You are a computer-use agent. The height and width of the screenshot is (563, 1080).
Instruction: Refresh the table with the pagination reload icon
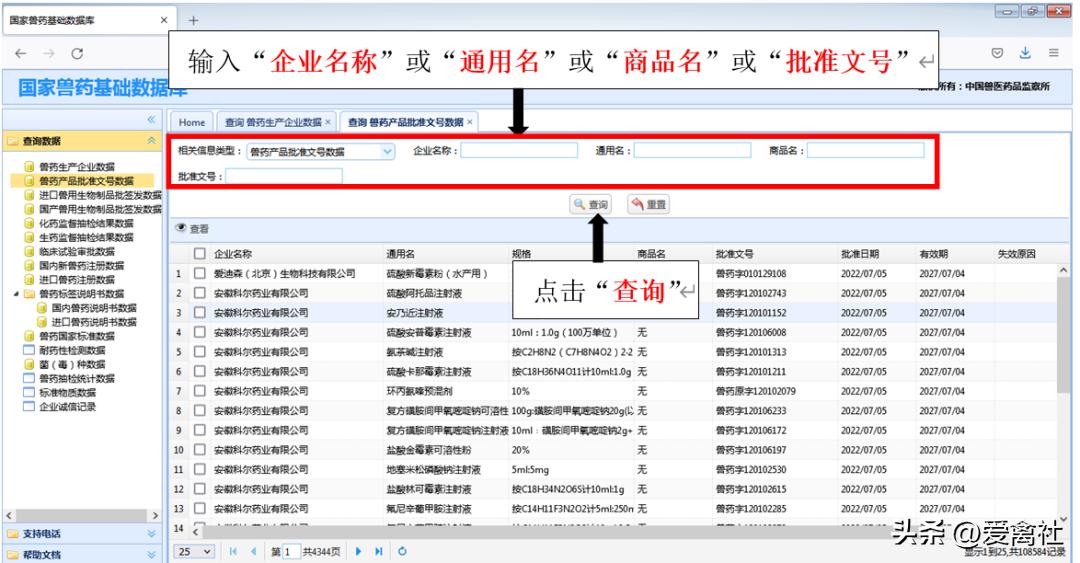(402, 551)
